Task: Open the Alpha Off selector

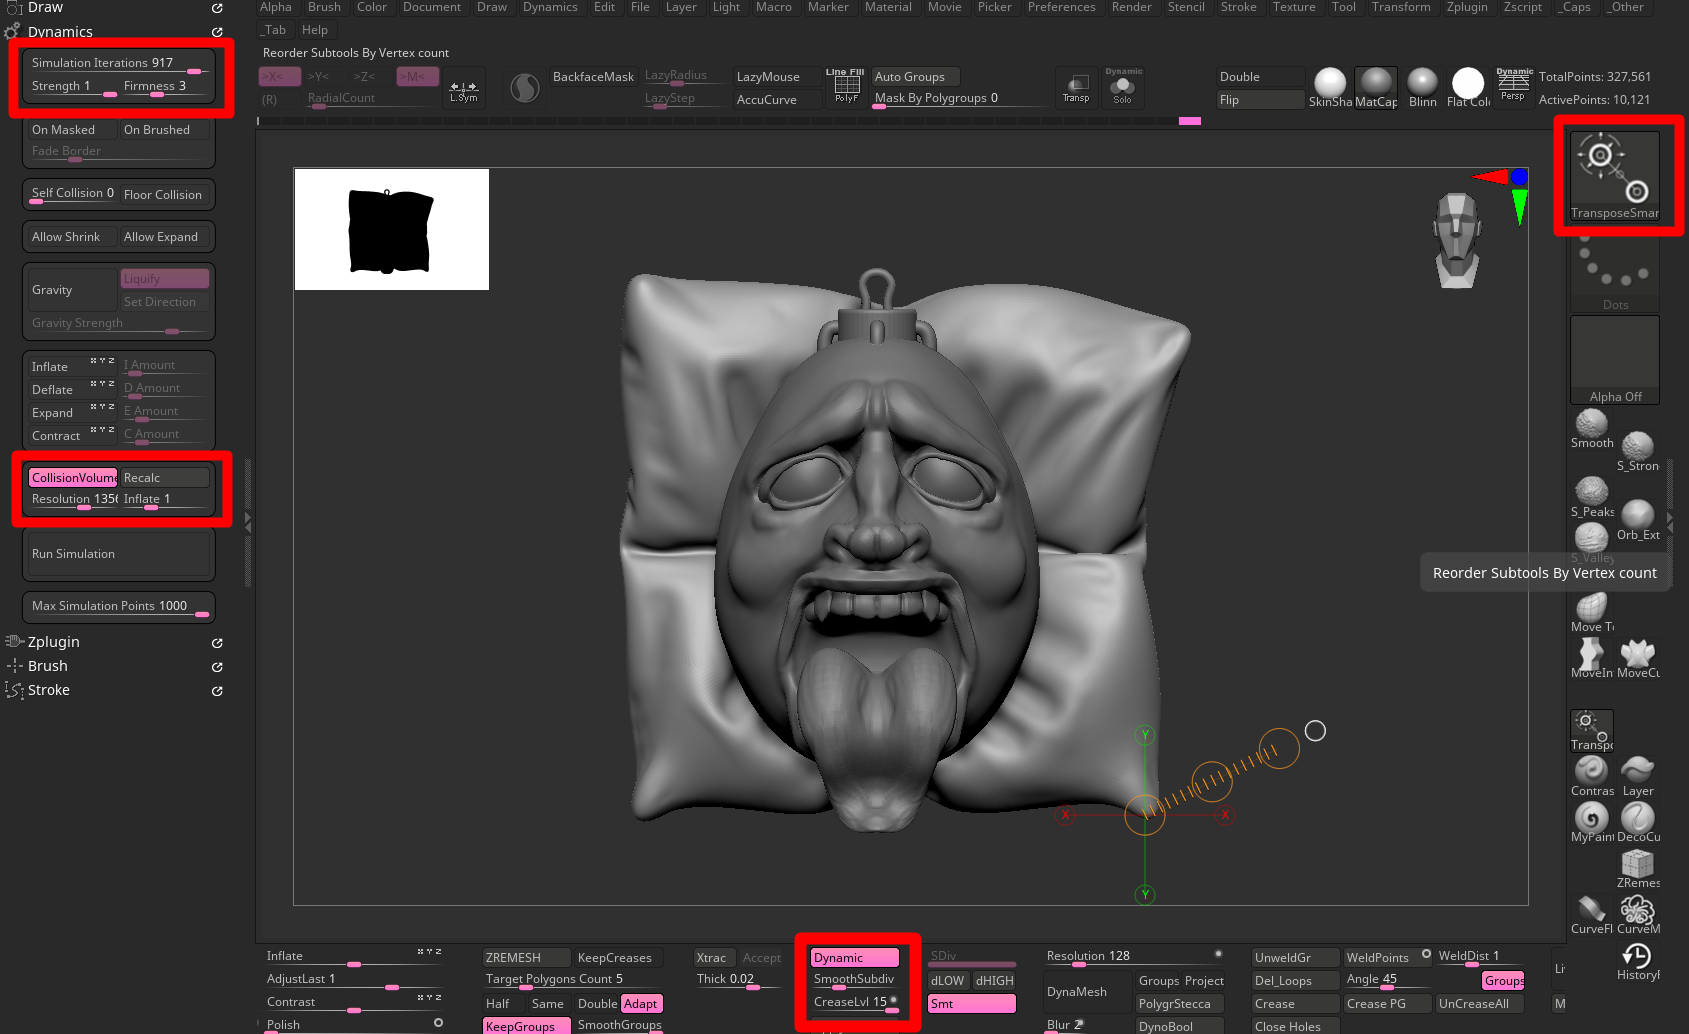Action: coord(1615,360)
